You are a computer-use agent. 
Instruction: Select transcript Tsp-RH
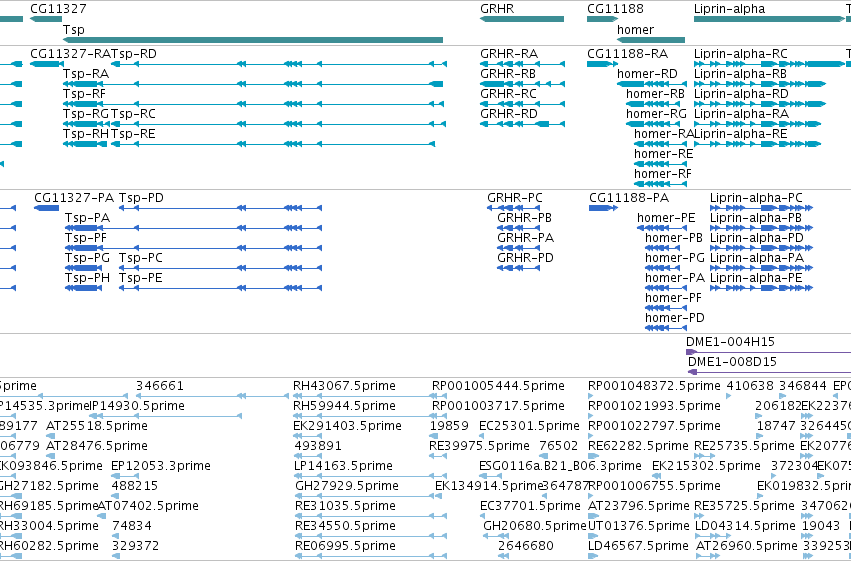point(86,134)
